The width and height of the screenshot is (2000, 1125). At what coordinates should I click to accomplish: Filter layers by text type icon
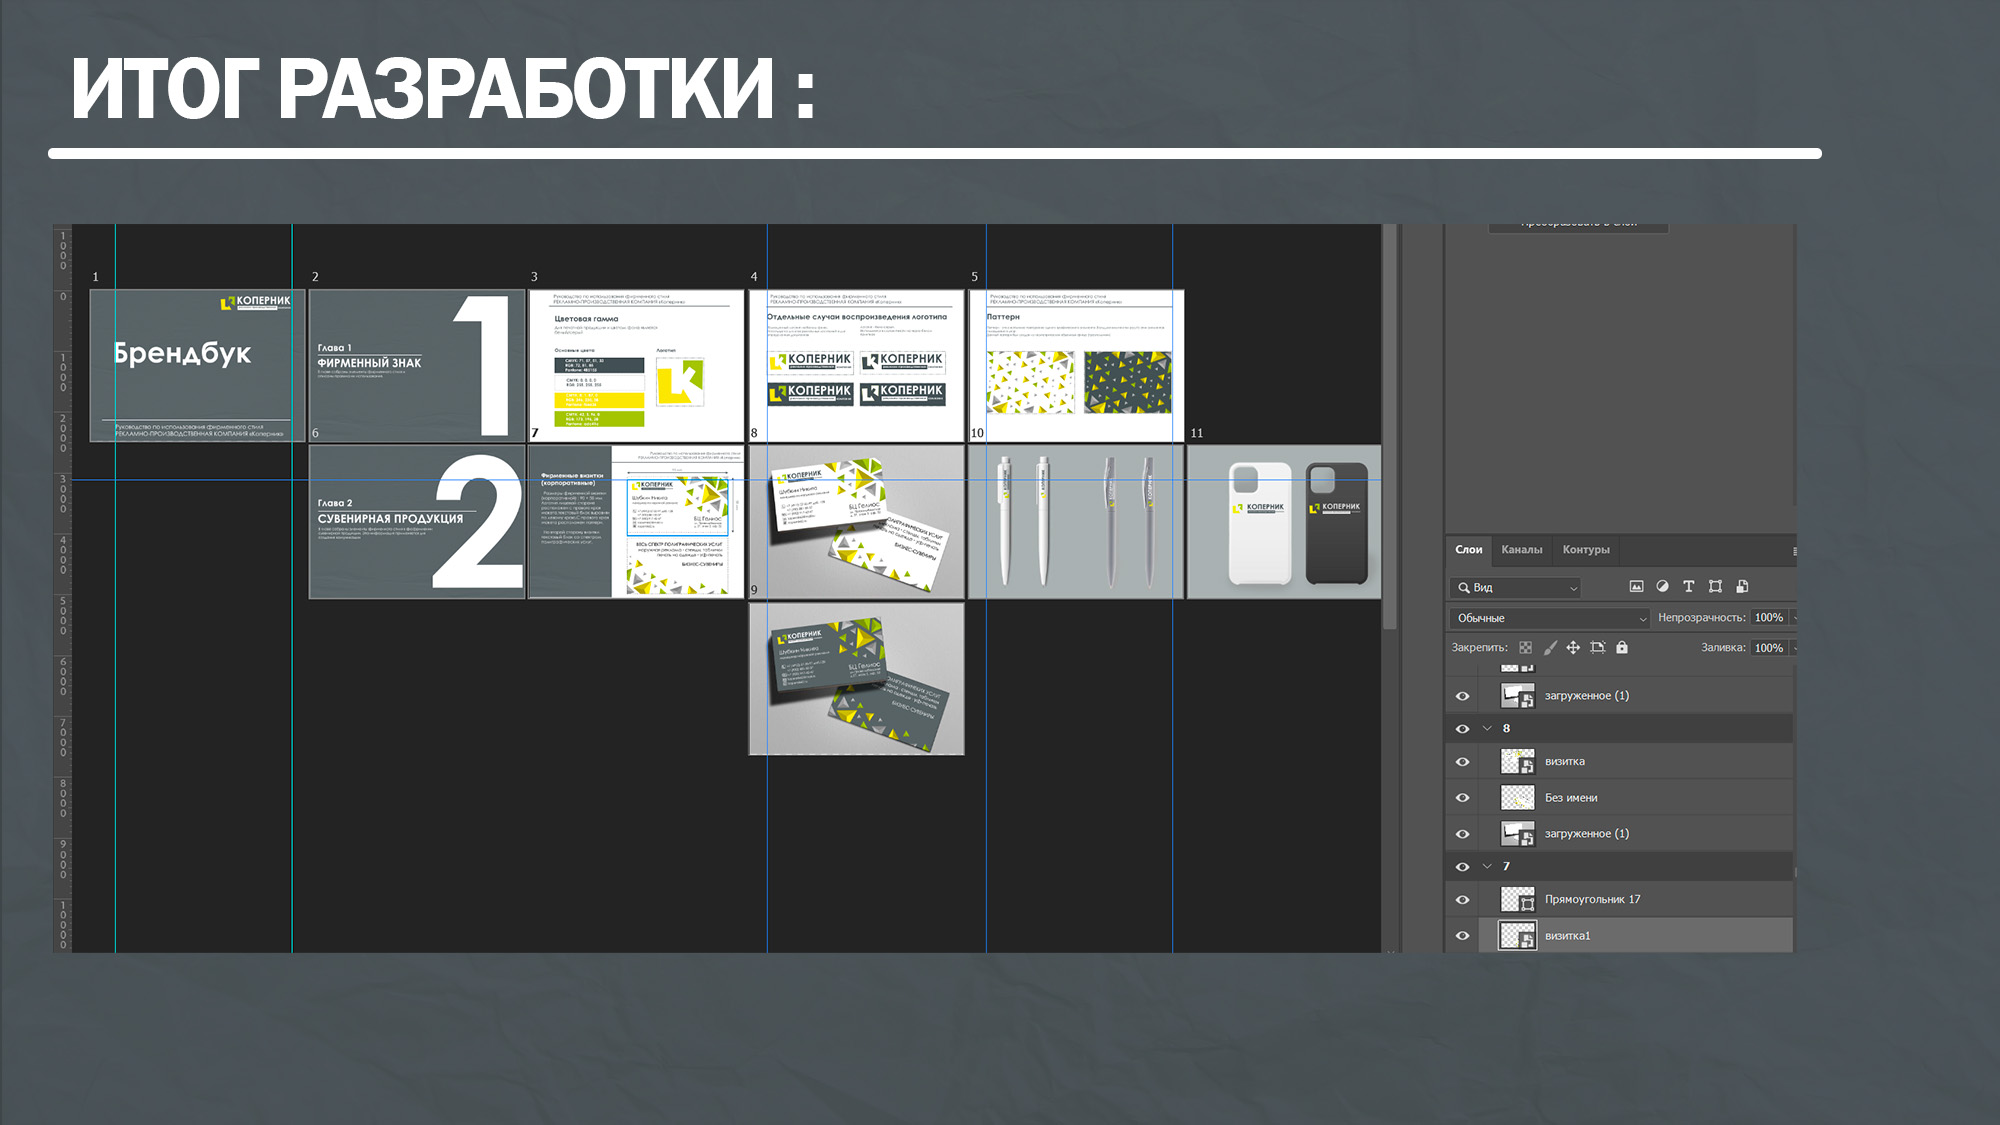1689,587
